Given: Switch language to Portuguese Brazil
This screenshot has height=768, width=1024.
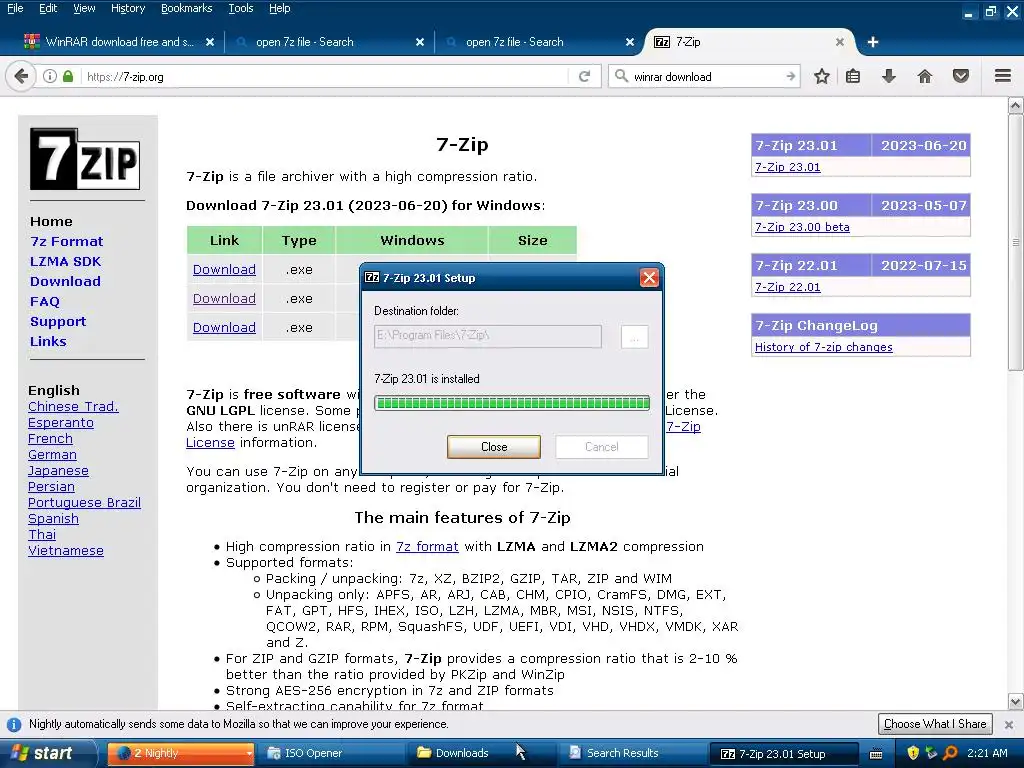Looking at the screenshot, I should pos(84,503).
